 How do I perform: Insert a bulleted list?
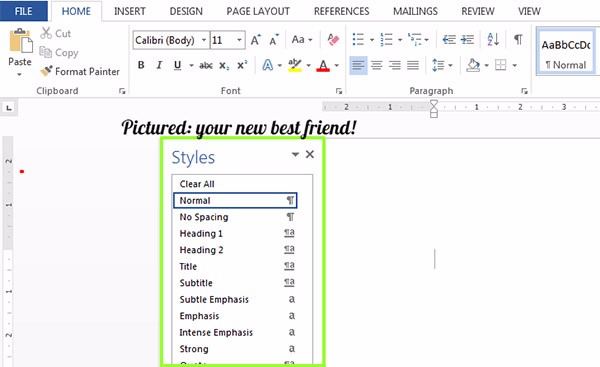pyautogui.click(x=358, y=39)
